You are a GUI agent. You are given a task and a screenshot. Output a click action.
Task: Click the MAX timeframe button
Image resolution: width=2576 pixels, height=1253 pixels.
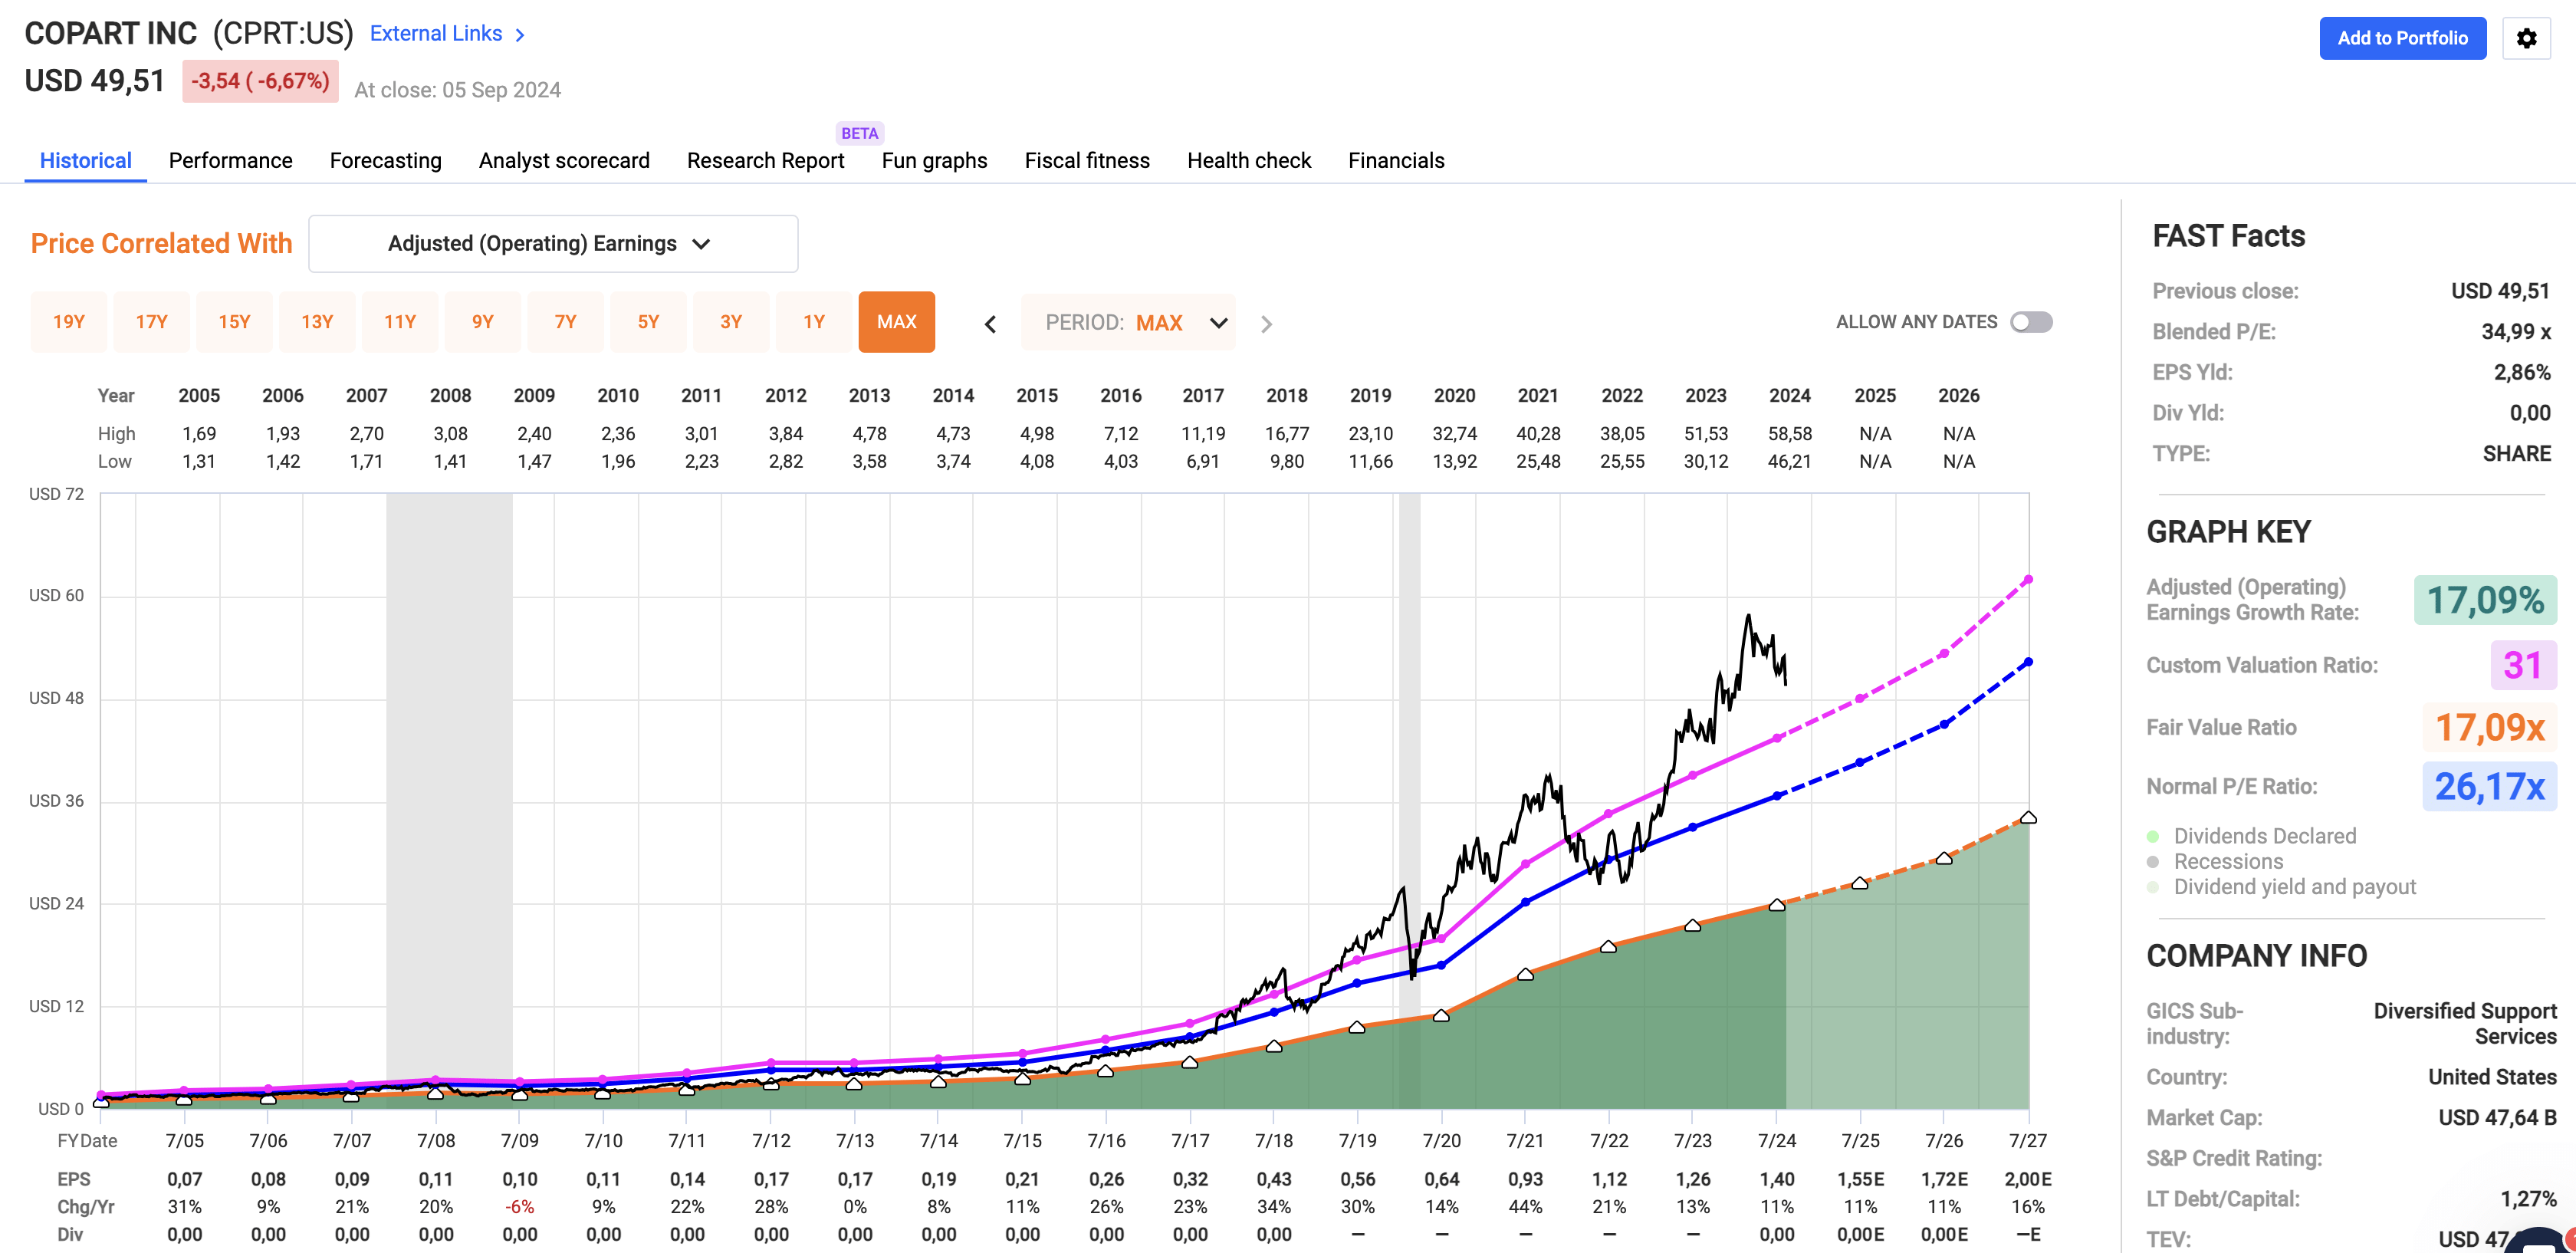click(896, 321)
